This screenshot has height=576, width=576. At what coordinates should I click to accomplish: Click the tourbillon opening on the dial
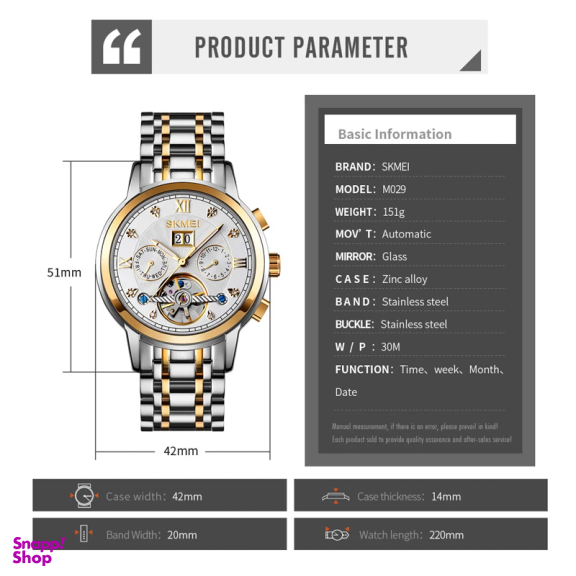tap(180, 299)
